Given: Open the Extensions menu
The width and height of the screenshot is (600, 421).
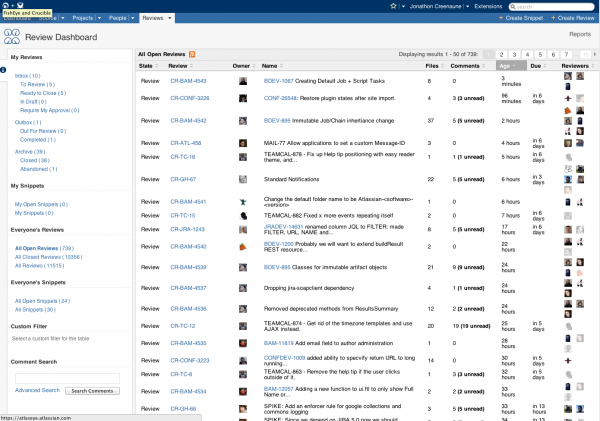Looking at the screenshot, I should pyautogui.click(x=488, y=6).
